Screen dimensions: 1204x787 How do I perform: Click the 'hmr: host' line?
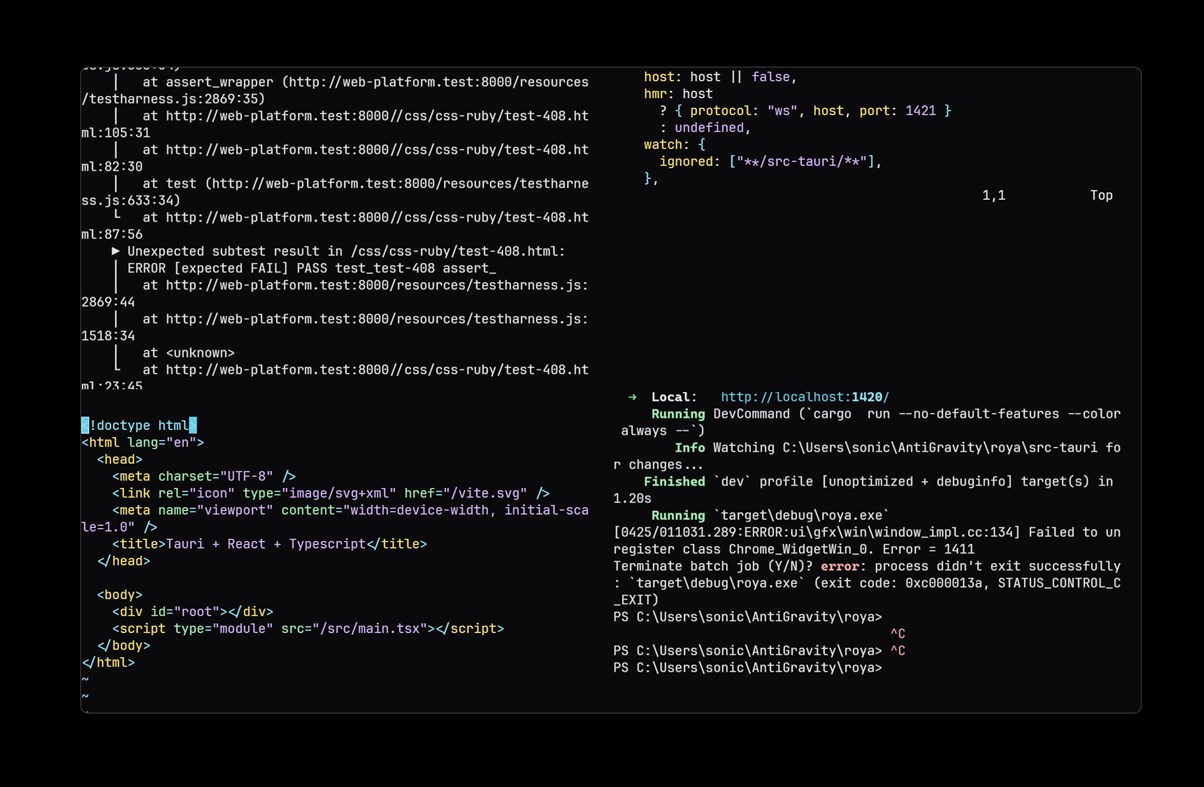(x=678, y=94)
